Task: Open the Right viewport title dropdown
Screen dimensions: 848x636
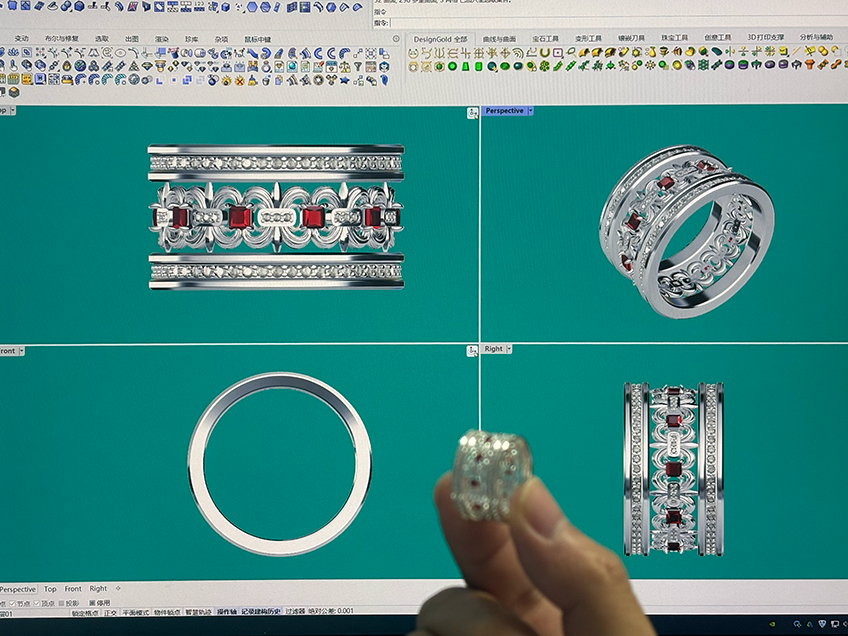Action: (x=509, y=349)
